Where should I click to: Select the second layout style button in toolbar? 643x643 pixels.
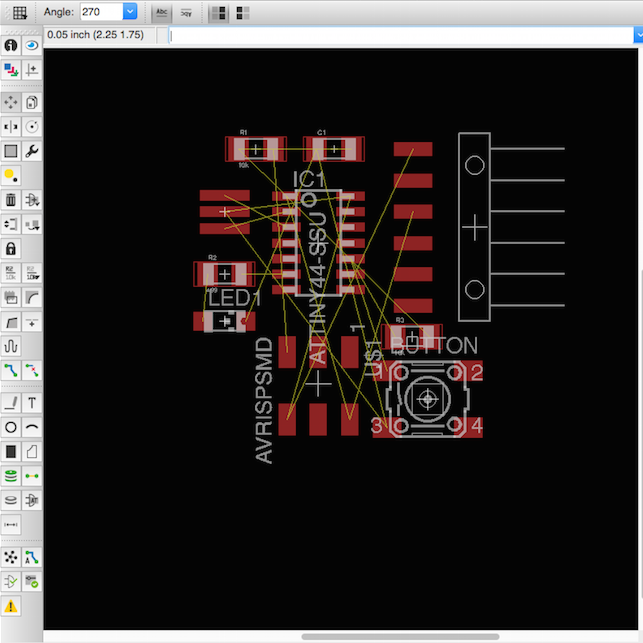pyautogui.click(x=243, y=13)
